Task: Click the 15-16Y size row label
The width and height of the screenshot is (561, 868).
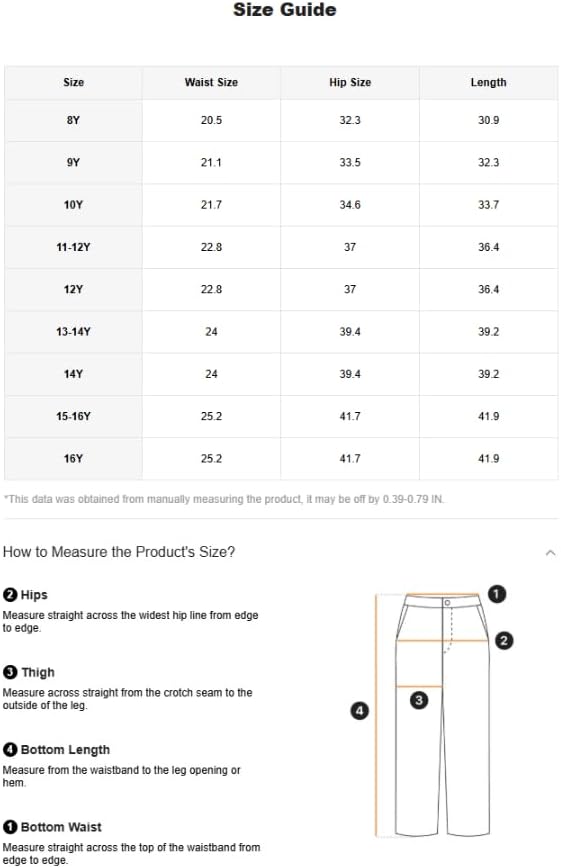Action: 73,416
